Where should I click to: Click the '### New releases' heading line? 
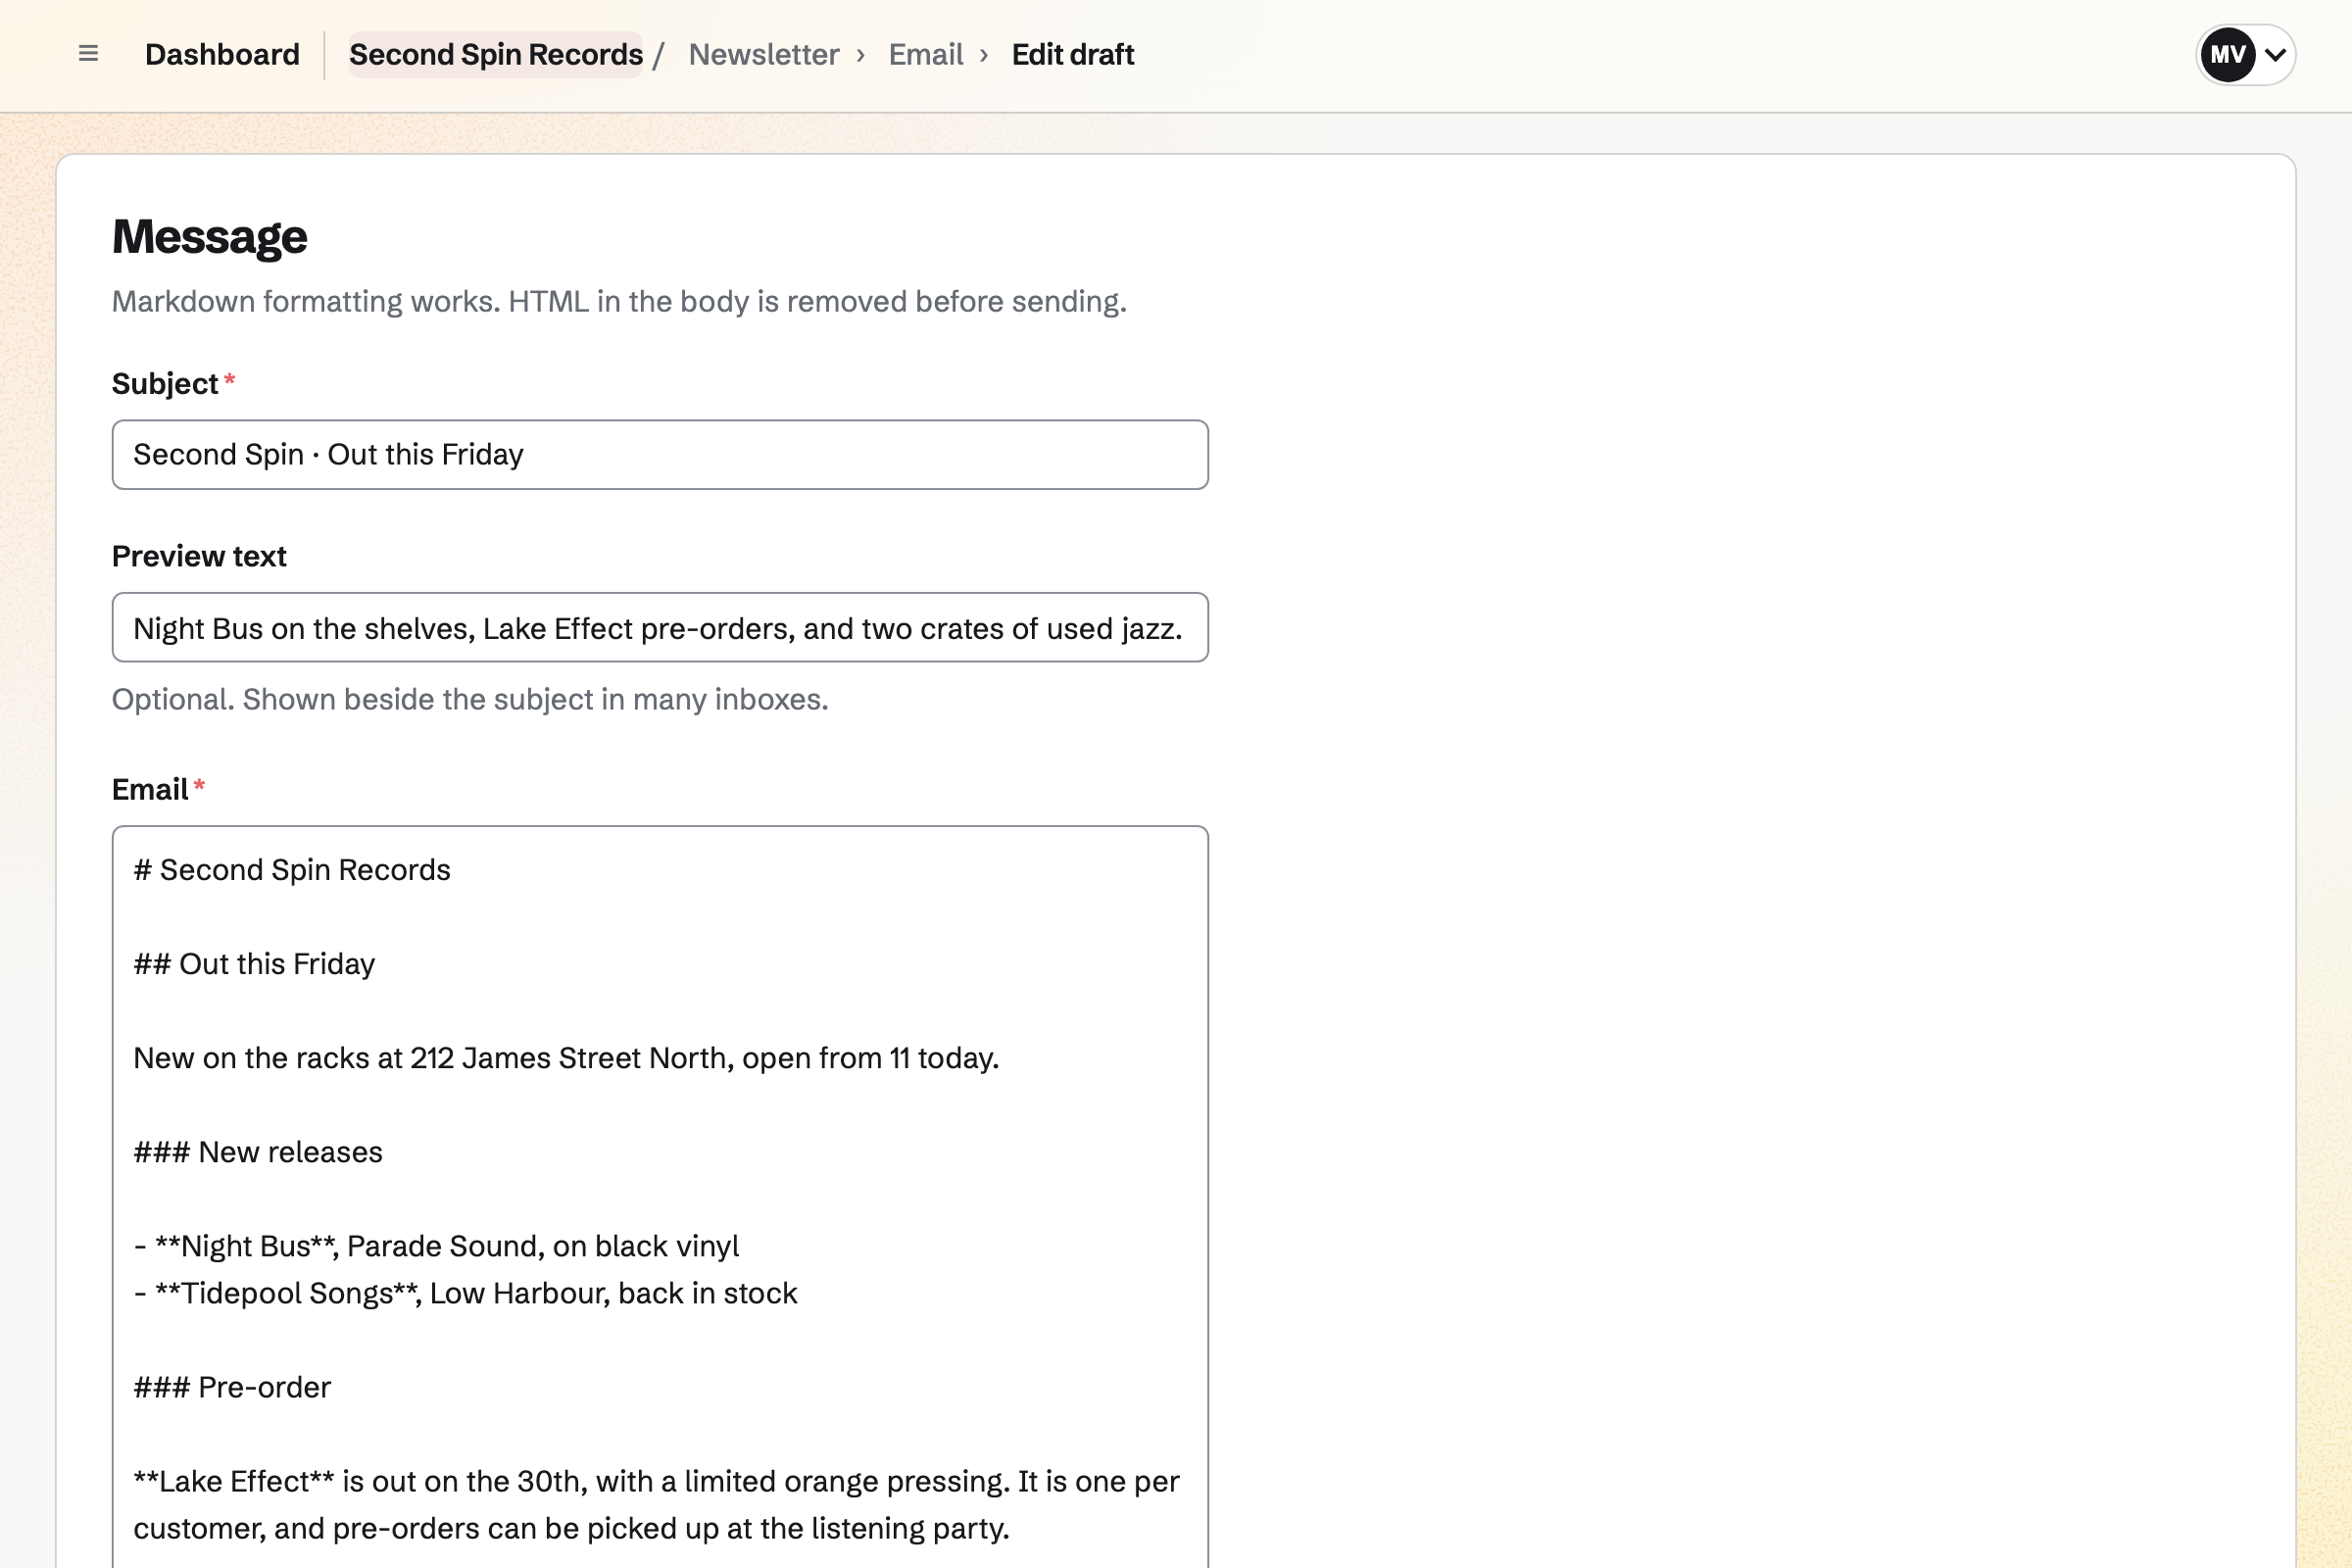click(258, 1152)
